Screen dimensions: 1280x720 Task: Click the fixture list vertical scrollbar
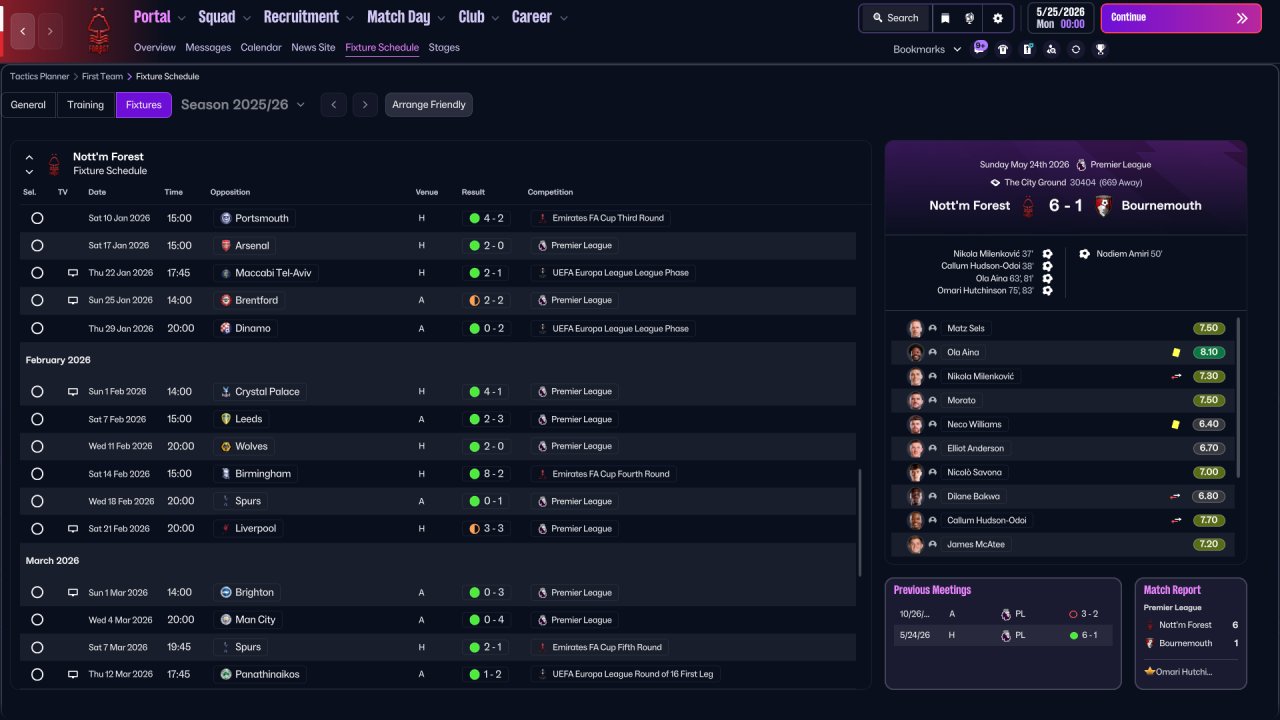860,522
